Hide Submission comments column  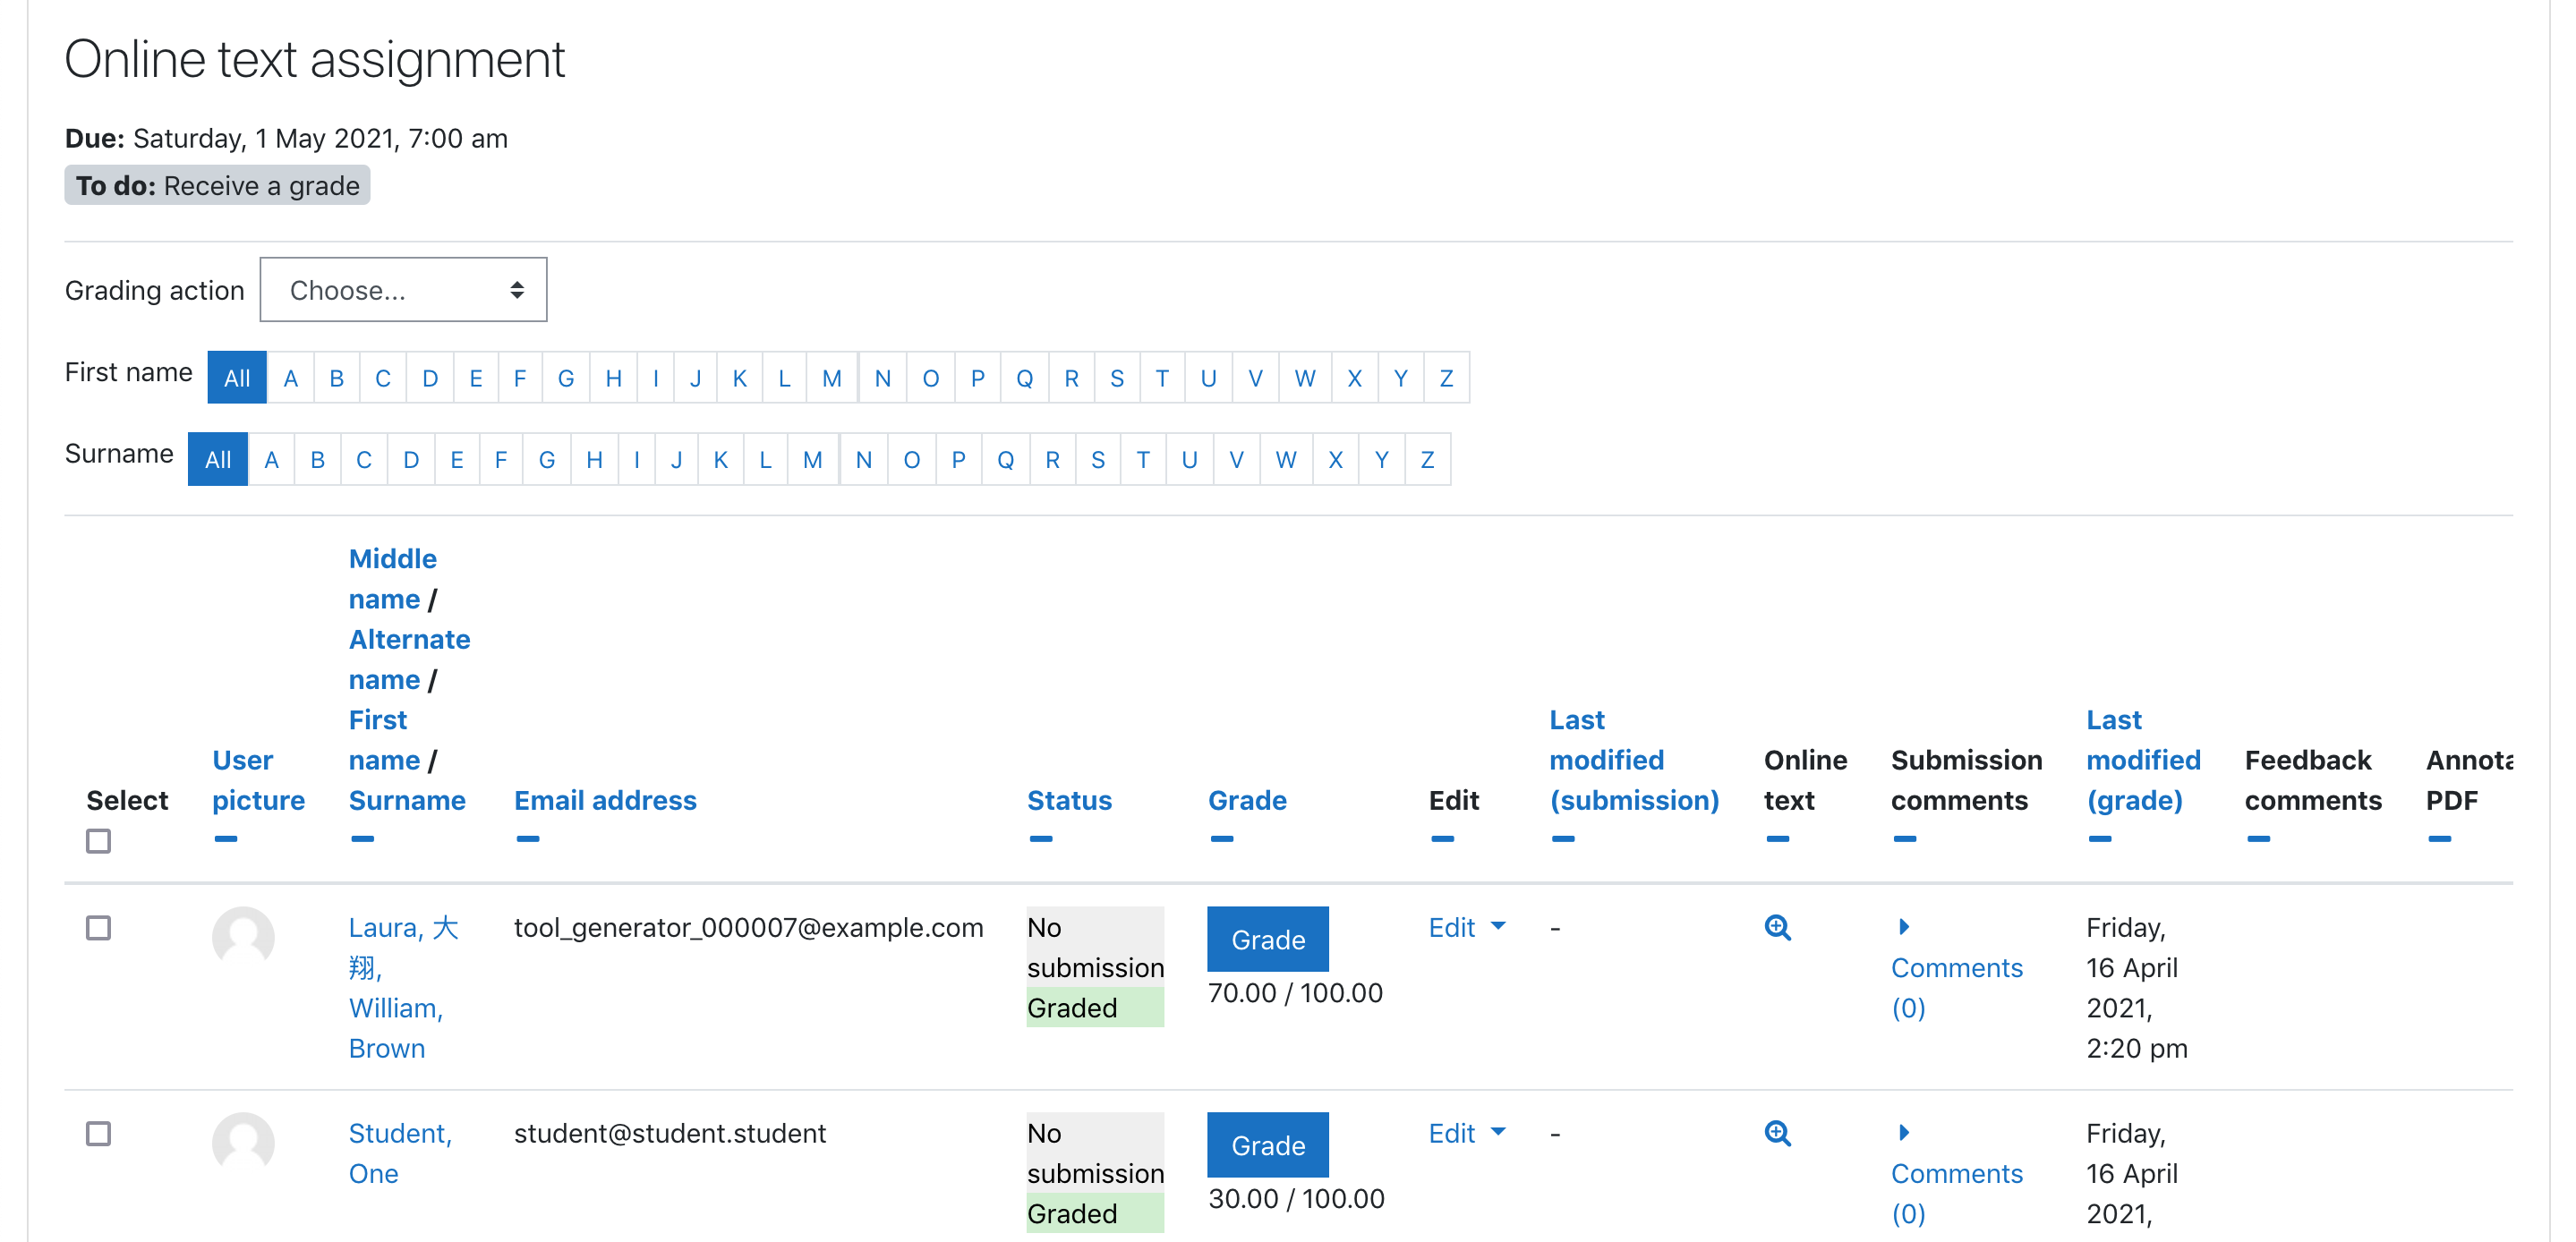coord(1905,838)
